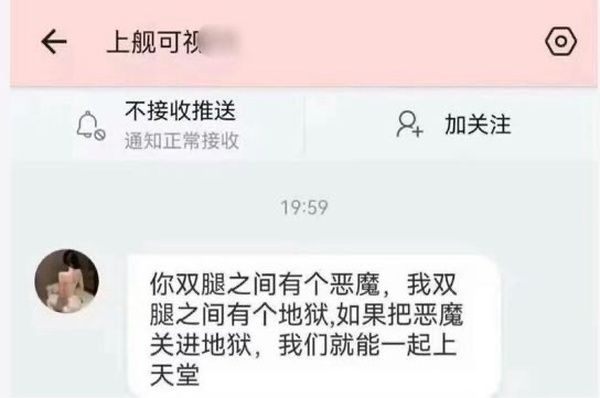
Task: Select the received message bubble
Action: [x=314, y=325]
